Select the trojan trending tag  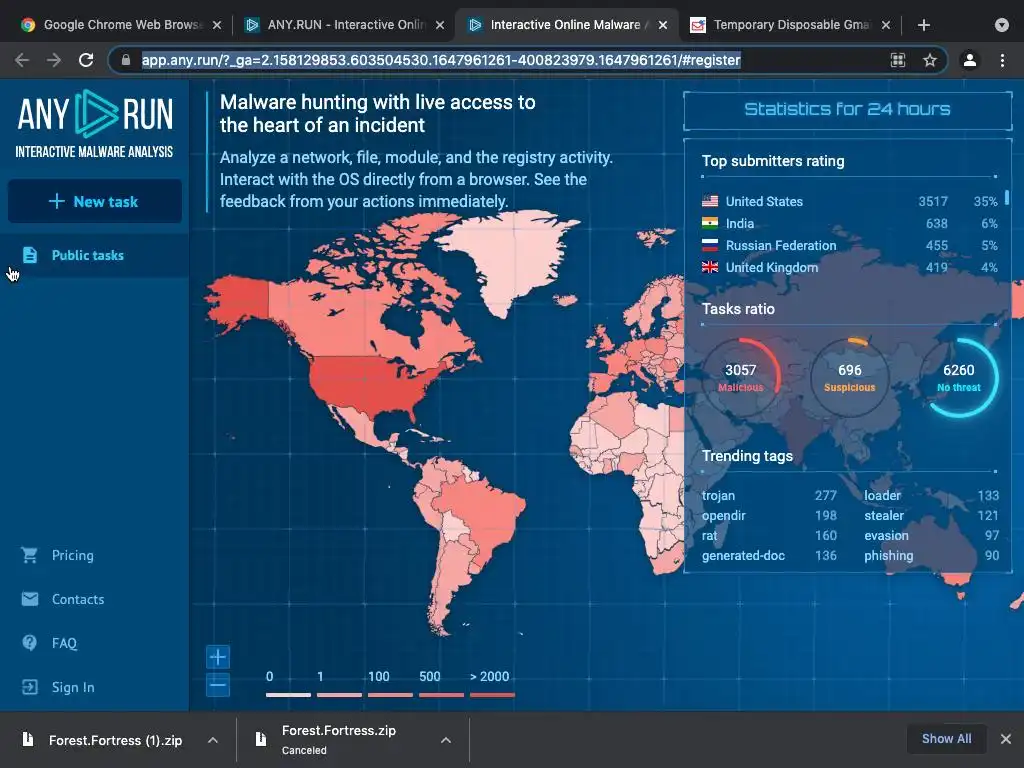point(718,496)
